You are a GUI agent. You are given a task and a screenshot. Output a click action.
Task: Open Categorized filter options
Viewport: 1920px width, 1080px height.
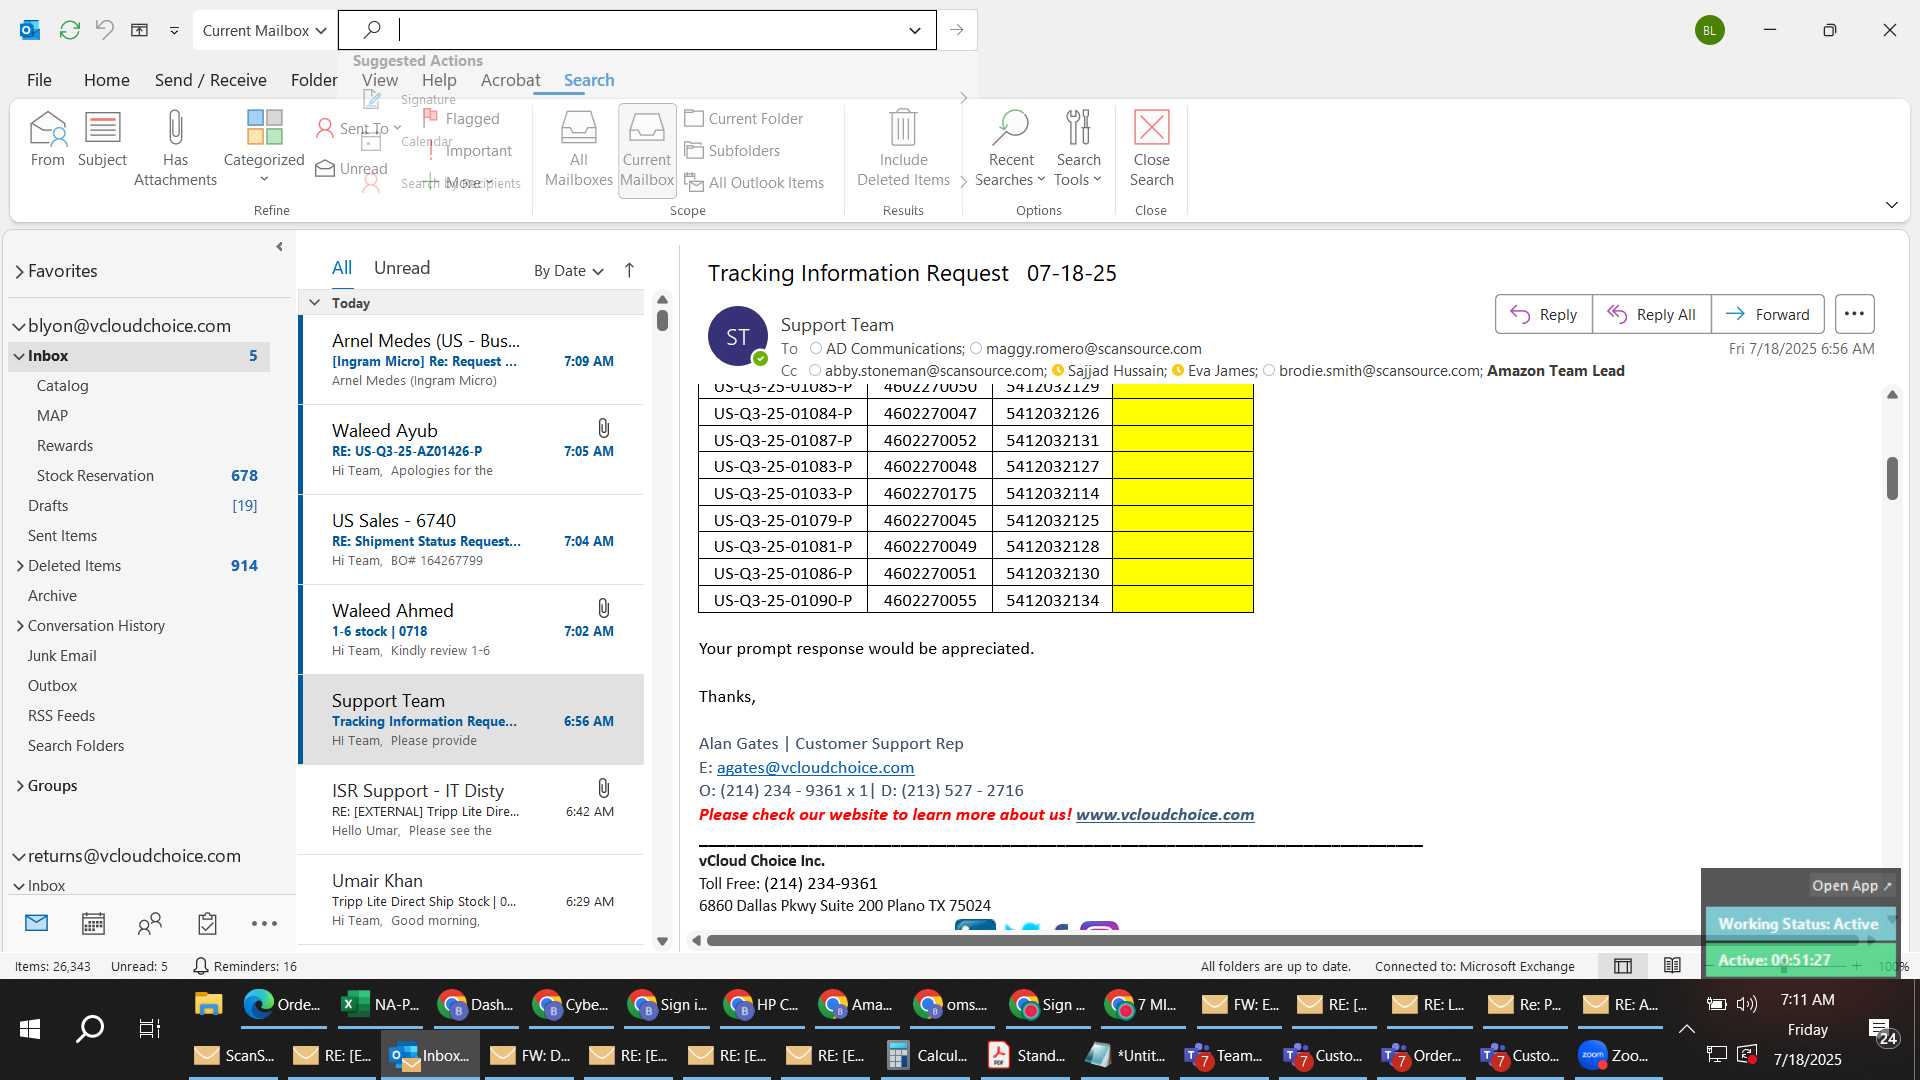264,146
